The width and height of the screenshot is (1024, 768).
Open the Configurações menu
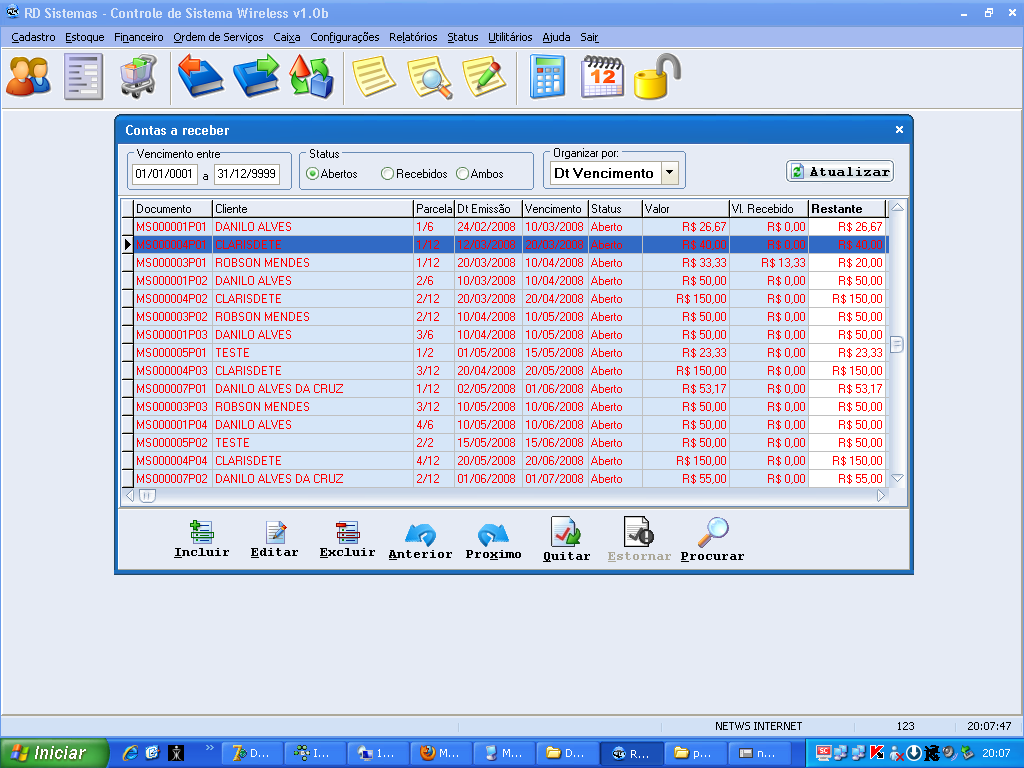[345, 37]
